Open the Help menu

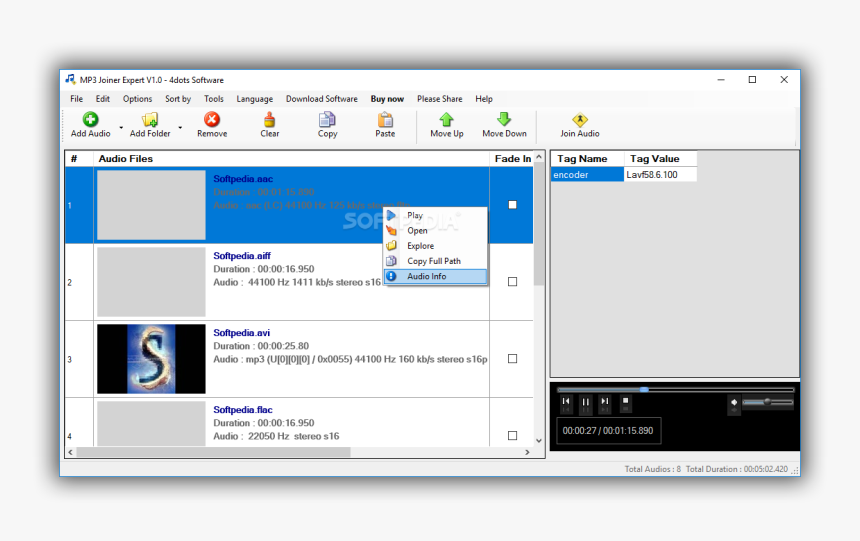point(484,99)
